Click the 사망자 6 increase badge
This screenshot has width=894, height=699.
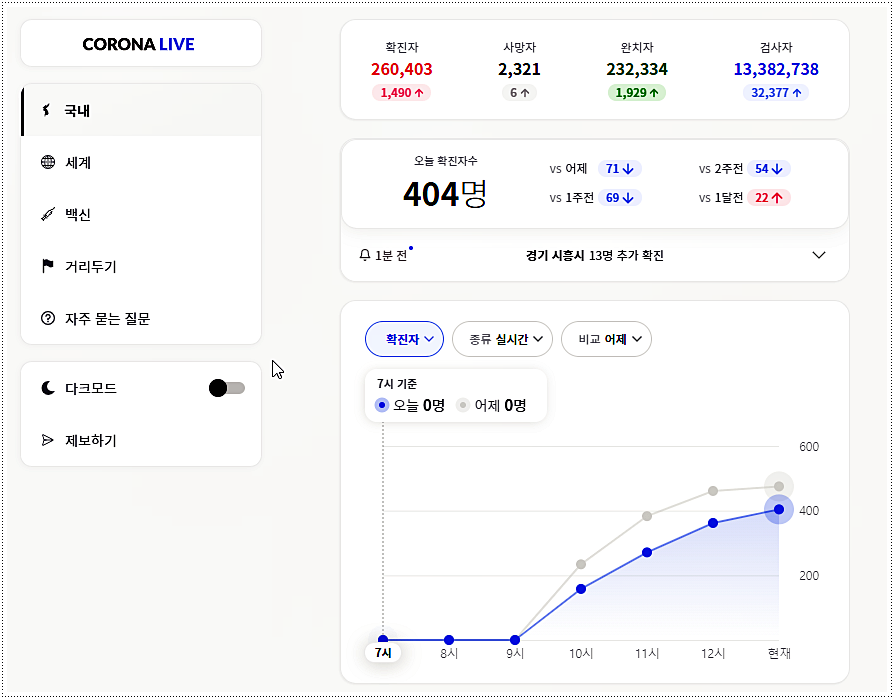coord(519,93)
